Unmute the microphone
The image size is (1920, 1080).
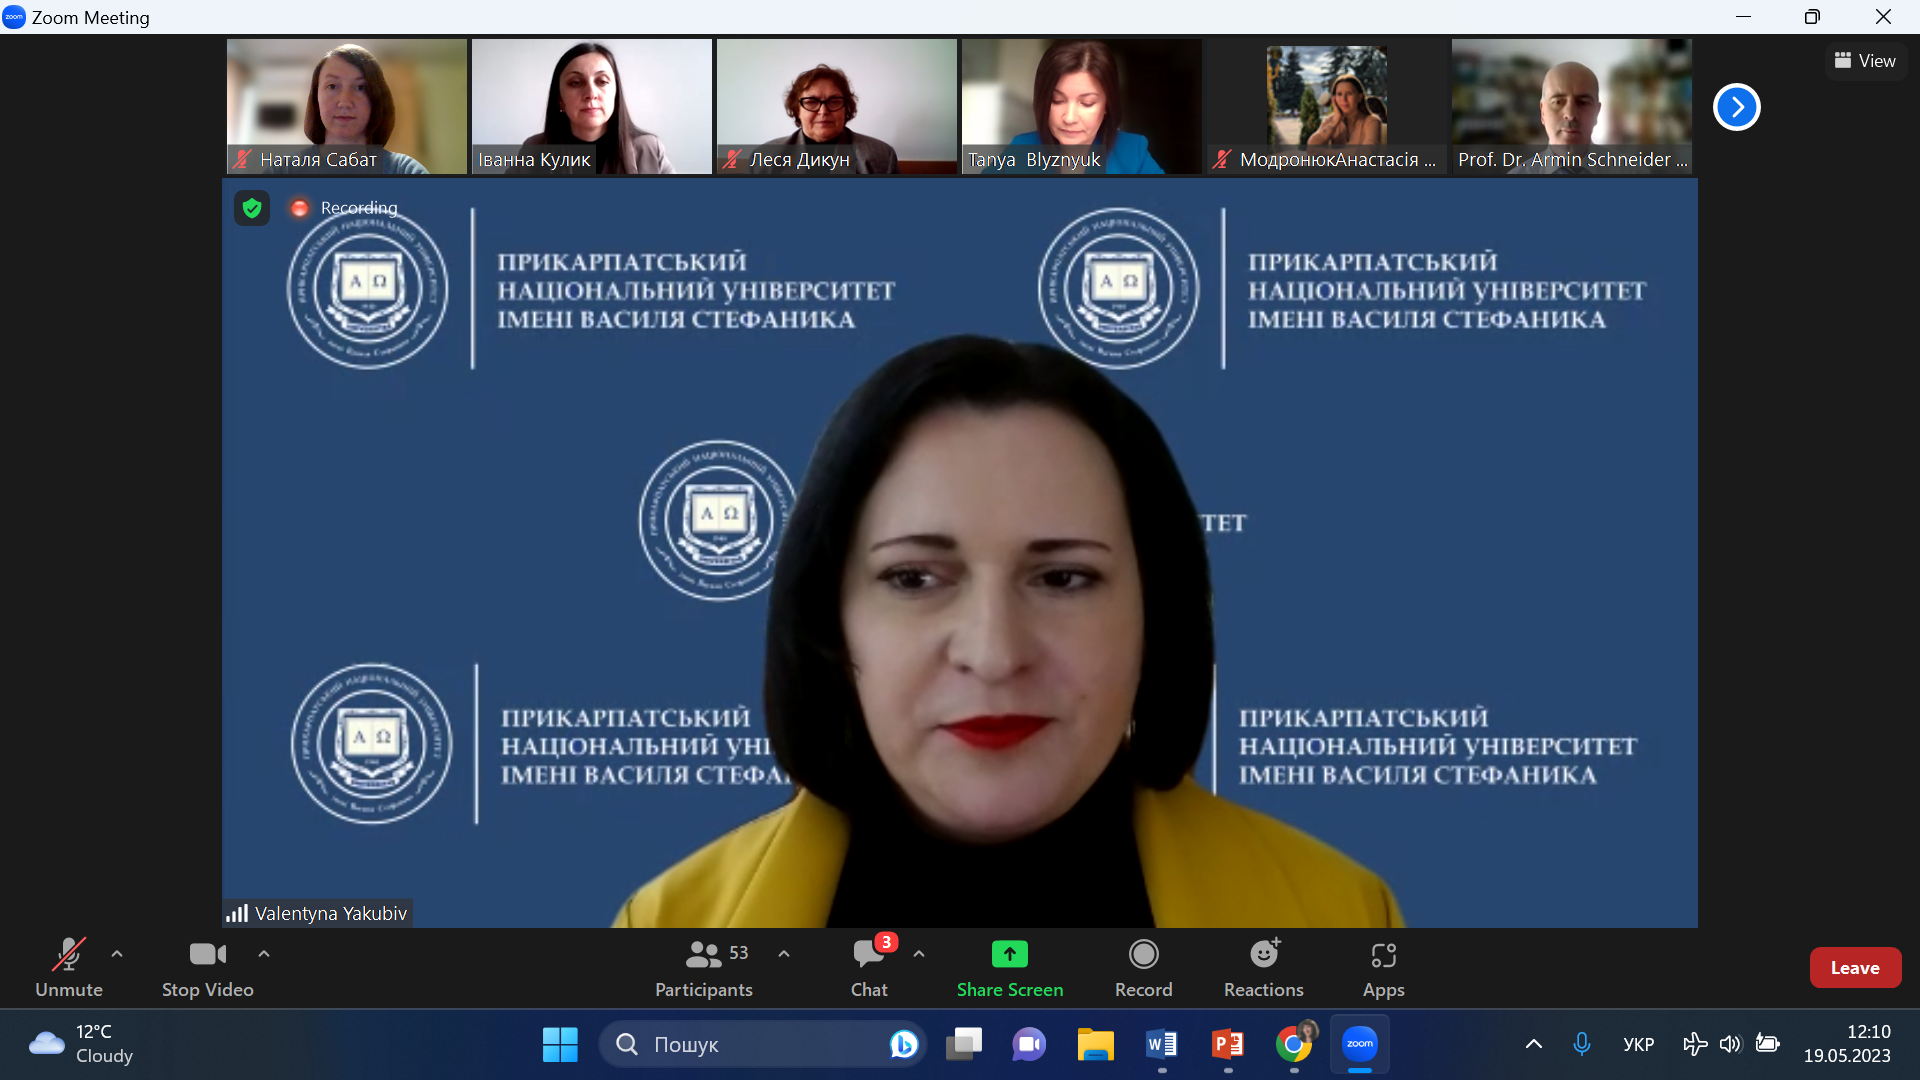pos(68,967)
